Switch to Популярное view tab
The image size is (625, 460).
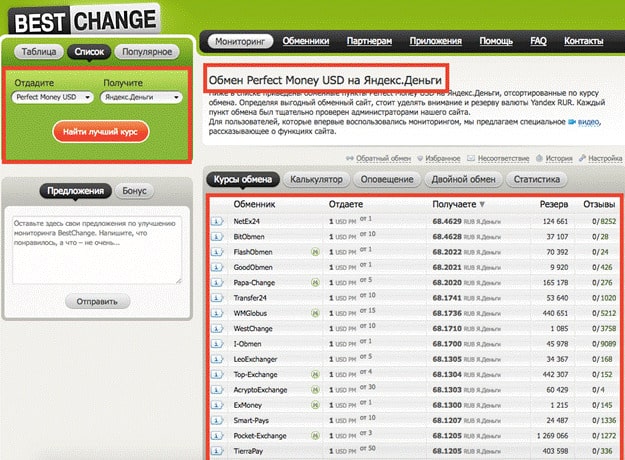pyautogui.click(x=147, y=52)
